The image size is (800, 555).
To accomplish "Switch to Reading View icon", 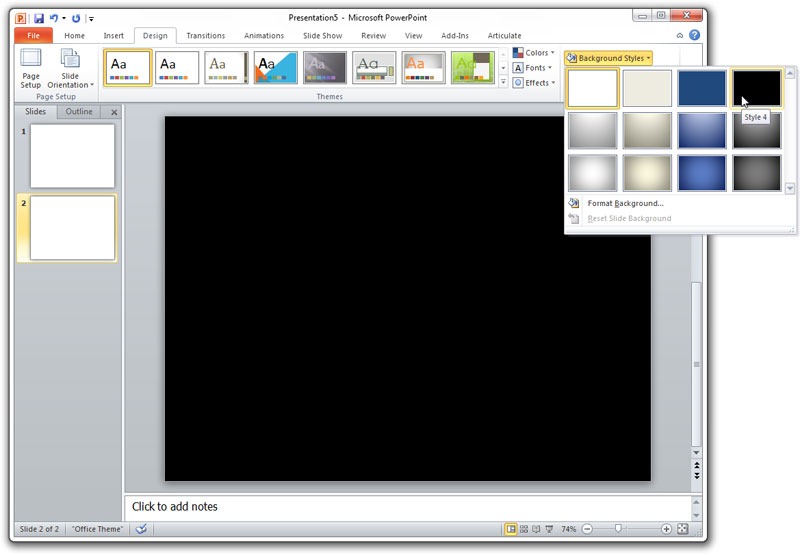I will coord(536,529).
